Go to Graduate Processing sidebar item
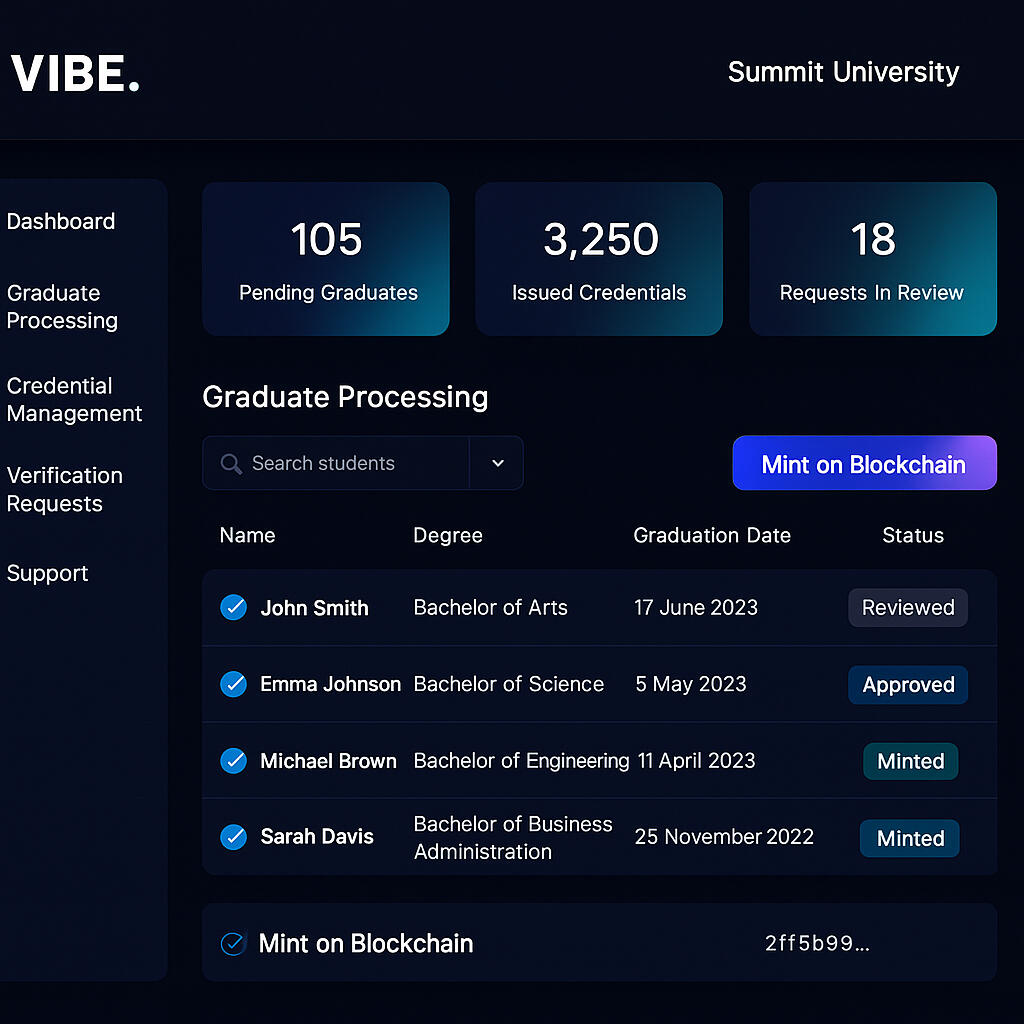 62,306
